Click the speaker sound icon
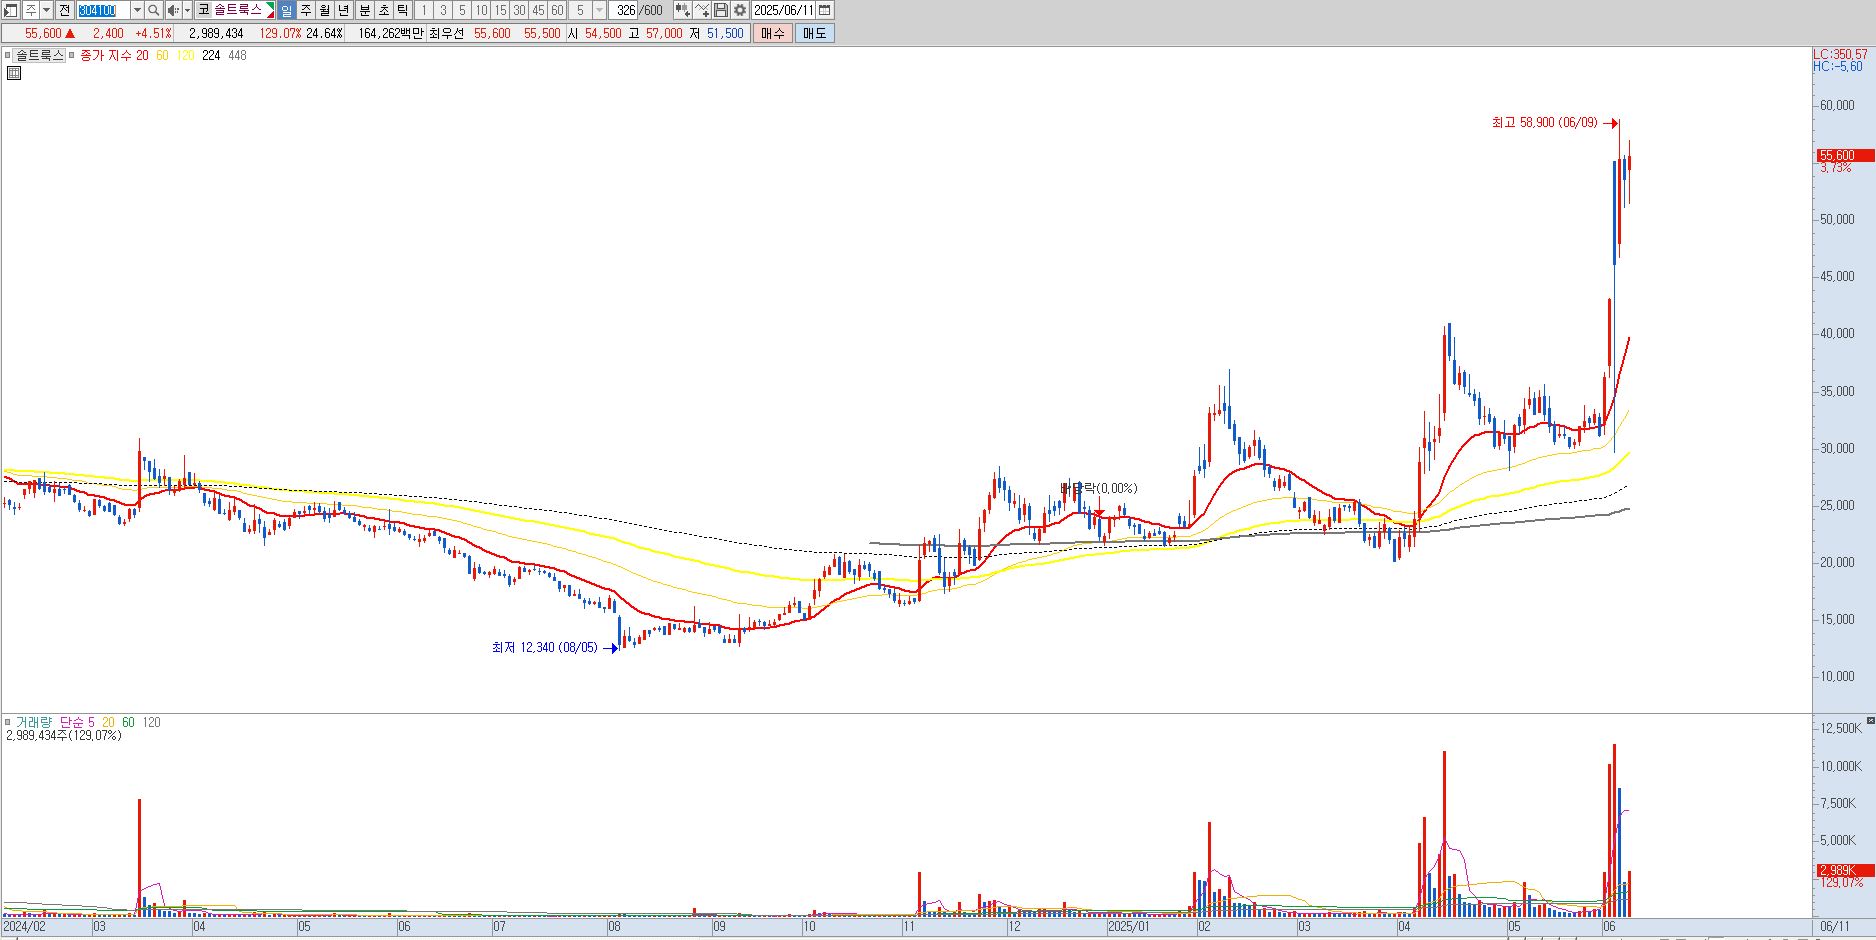Image resolution: width=1876 pixels, height=940 pixels. click(x=174, y=10)
